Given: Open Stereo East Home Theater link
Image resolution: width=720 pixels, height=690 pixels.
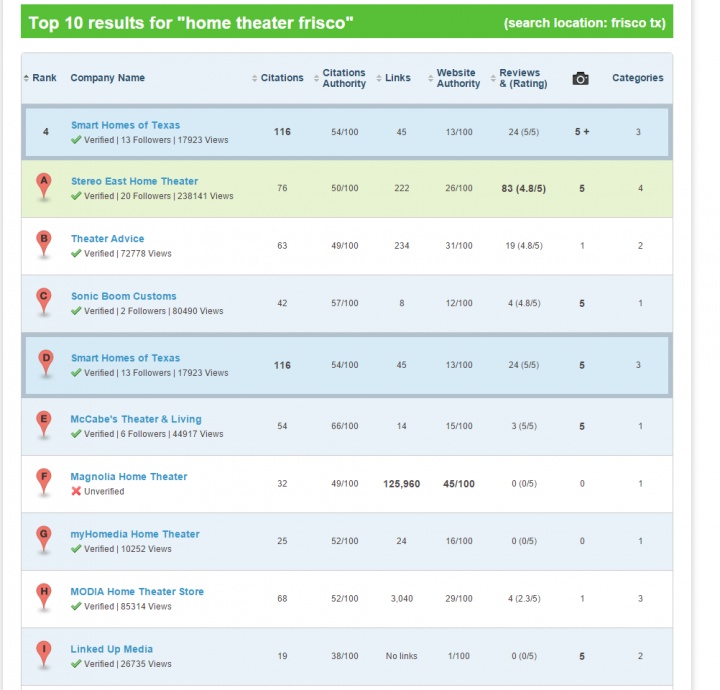Looking at the screenshot, I should coord(135,181).
